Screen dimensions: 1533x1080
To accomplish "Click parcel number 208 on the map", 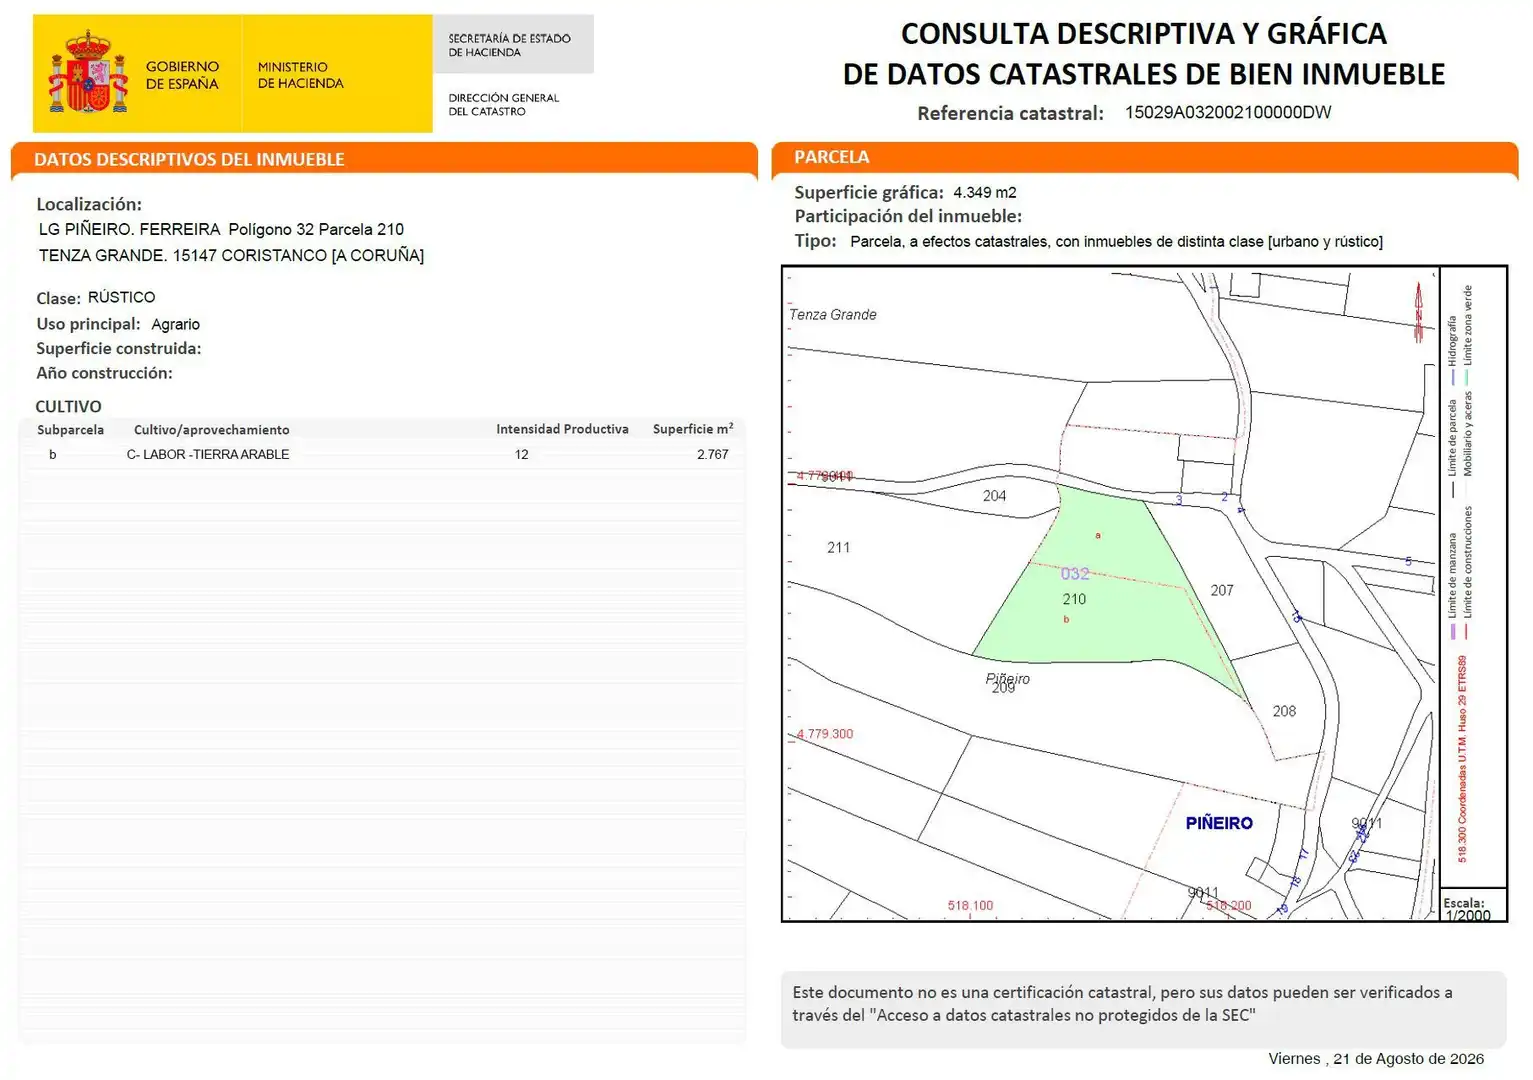I will (x=1284, y=711).
